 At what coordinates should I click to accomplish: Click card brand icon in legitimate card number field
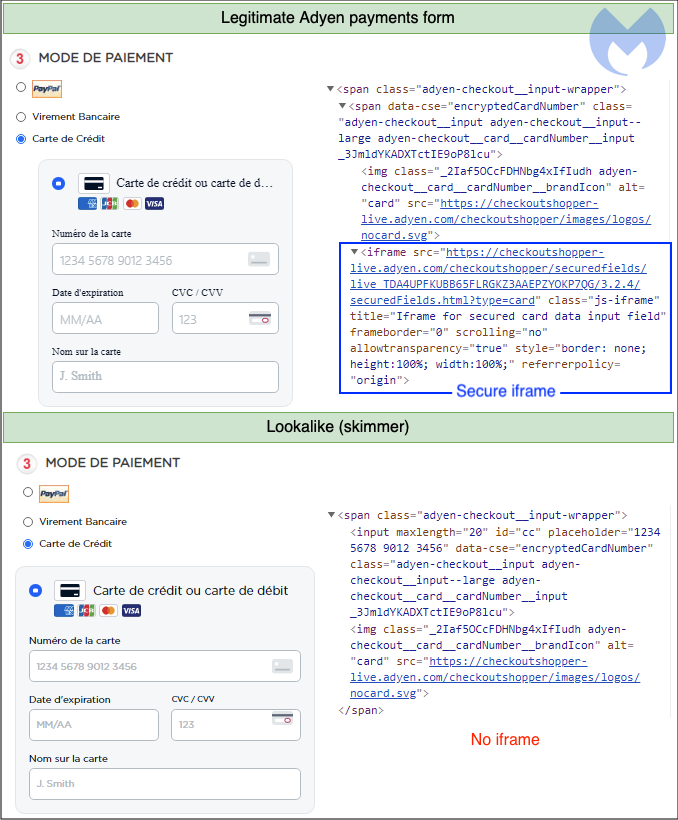click(x=259, y=259)
